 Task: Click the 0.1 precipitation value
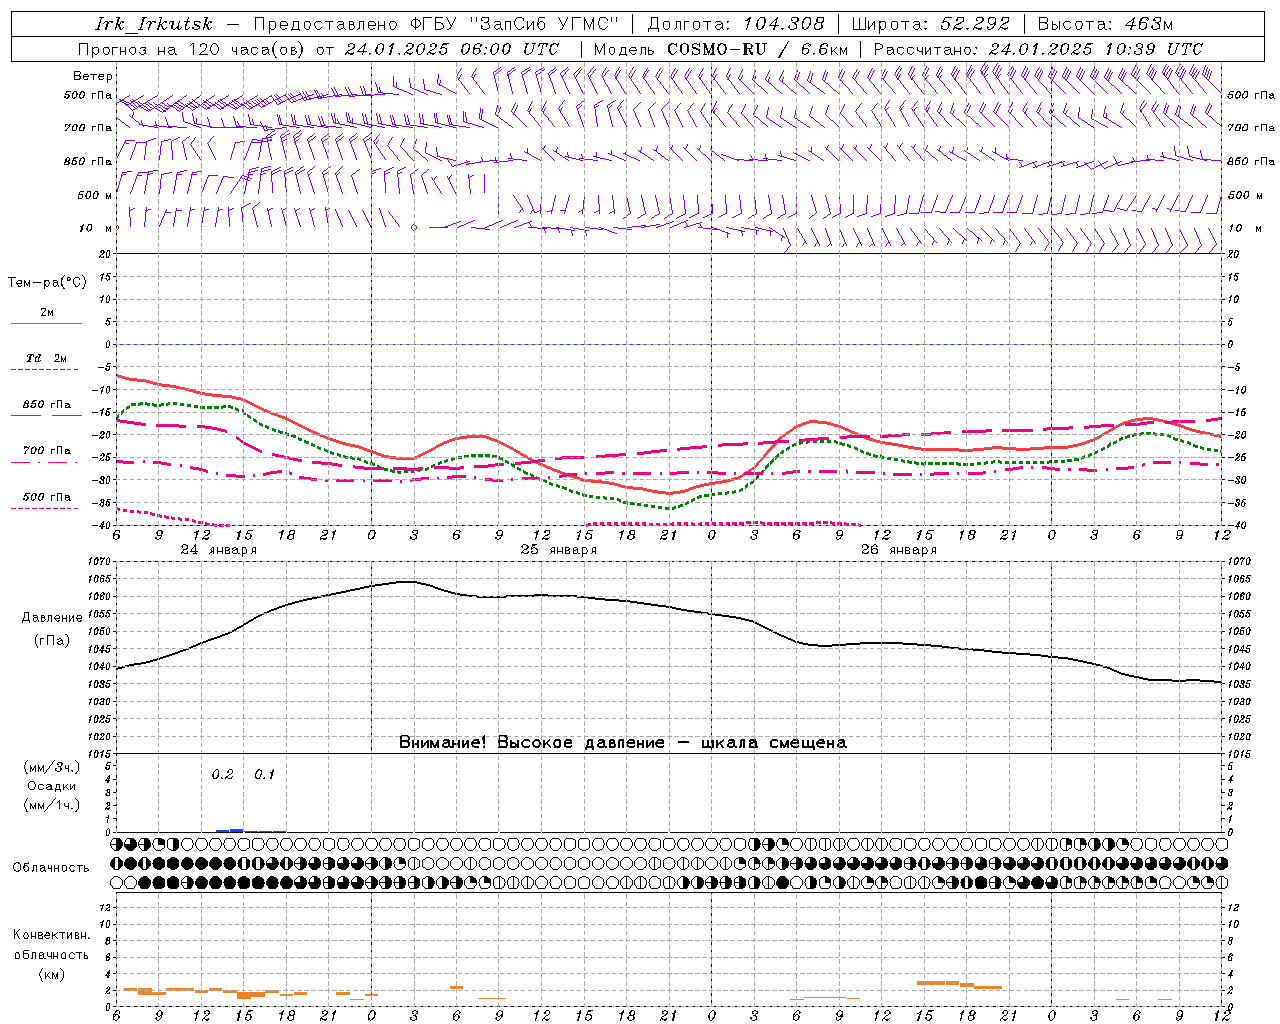coord(264,774)
